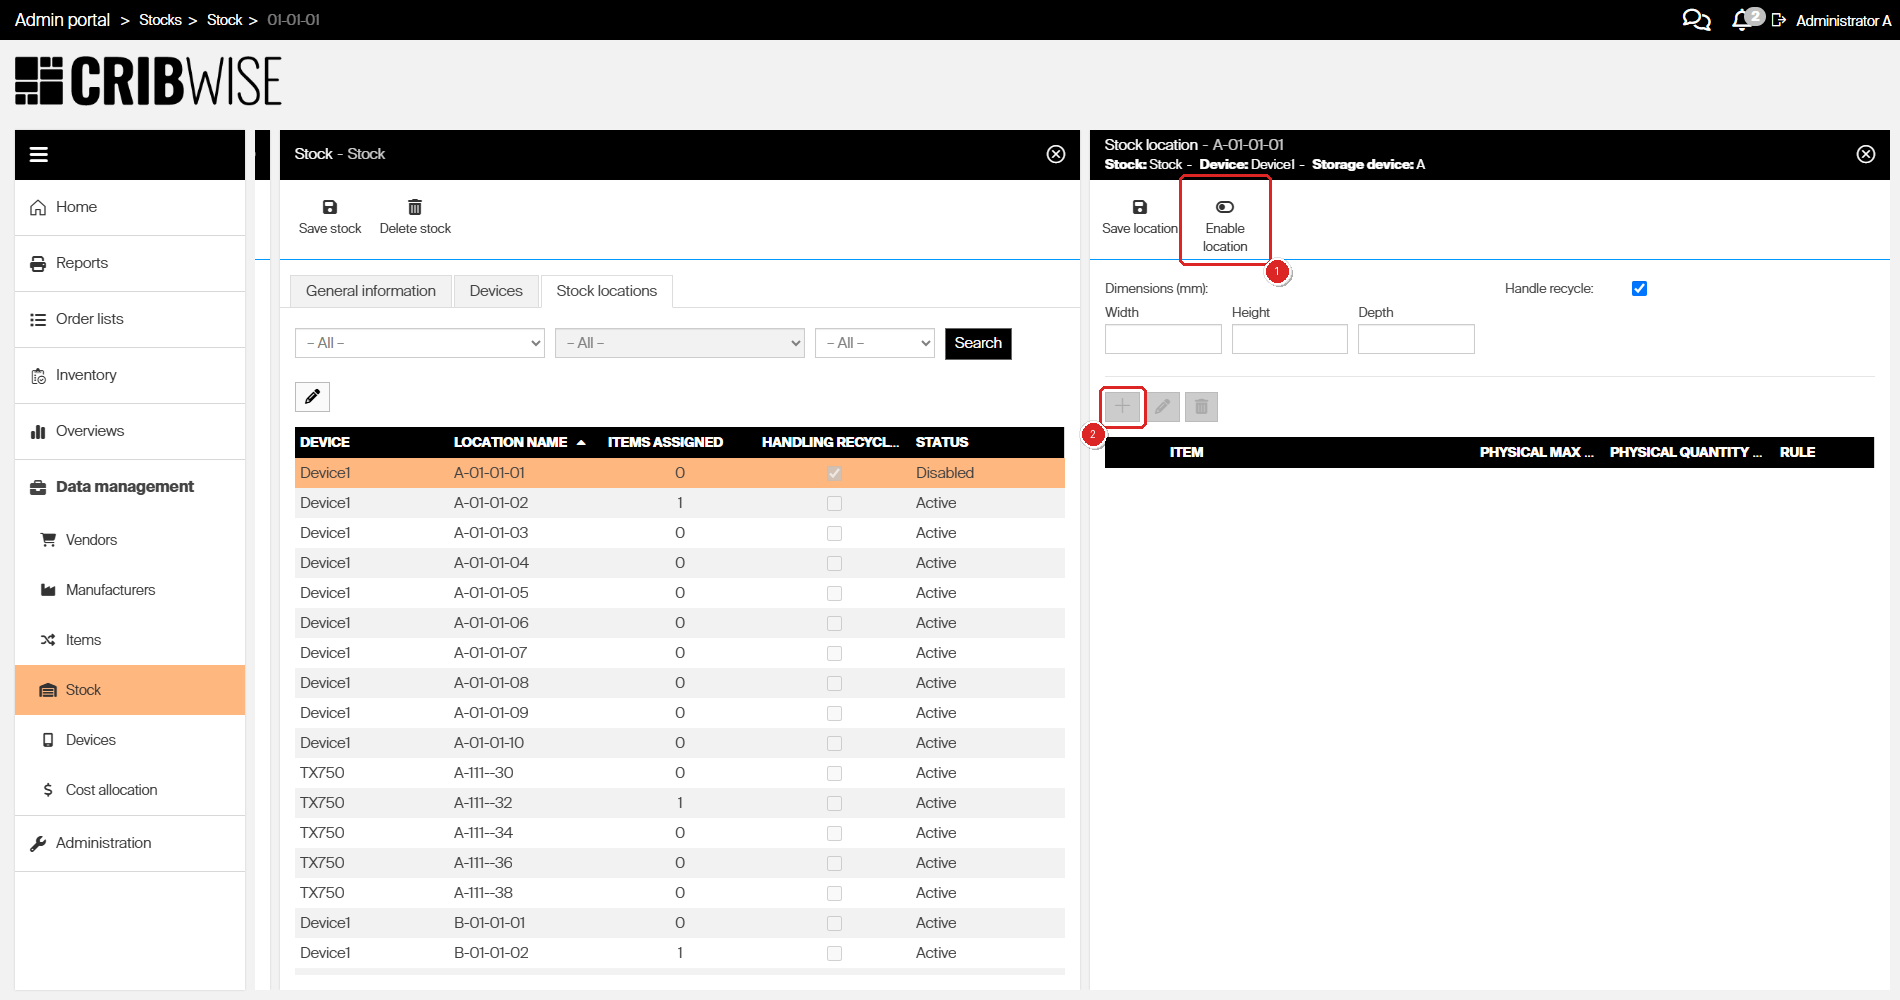The image size is (1900, 1000).
Task: Open the hamburger menu icon
Action: click(39, 154)
